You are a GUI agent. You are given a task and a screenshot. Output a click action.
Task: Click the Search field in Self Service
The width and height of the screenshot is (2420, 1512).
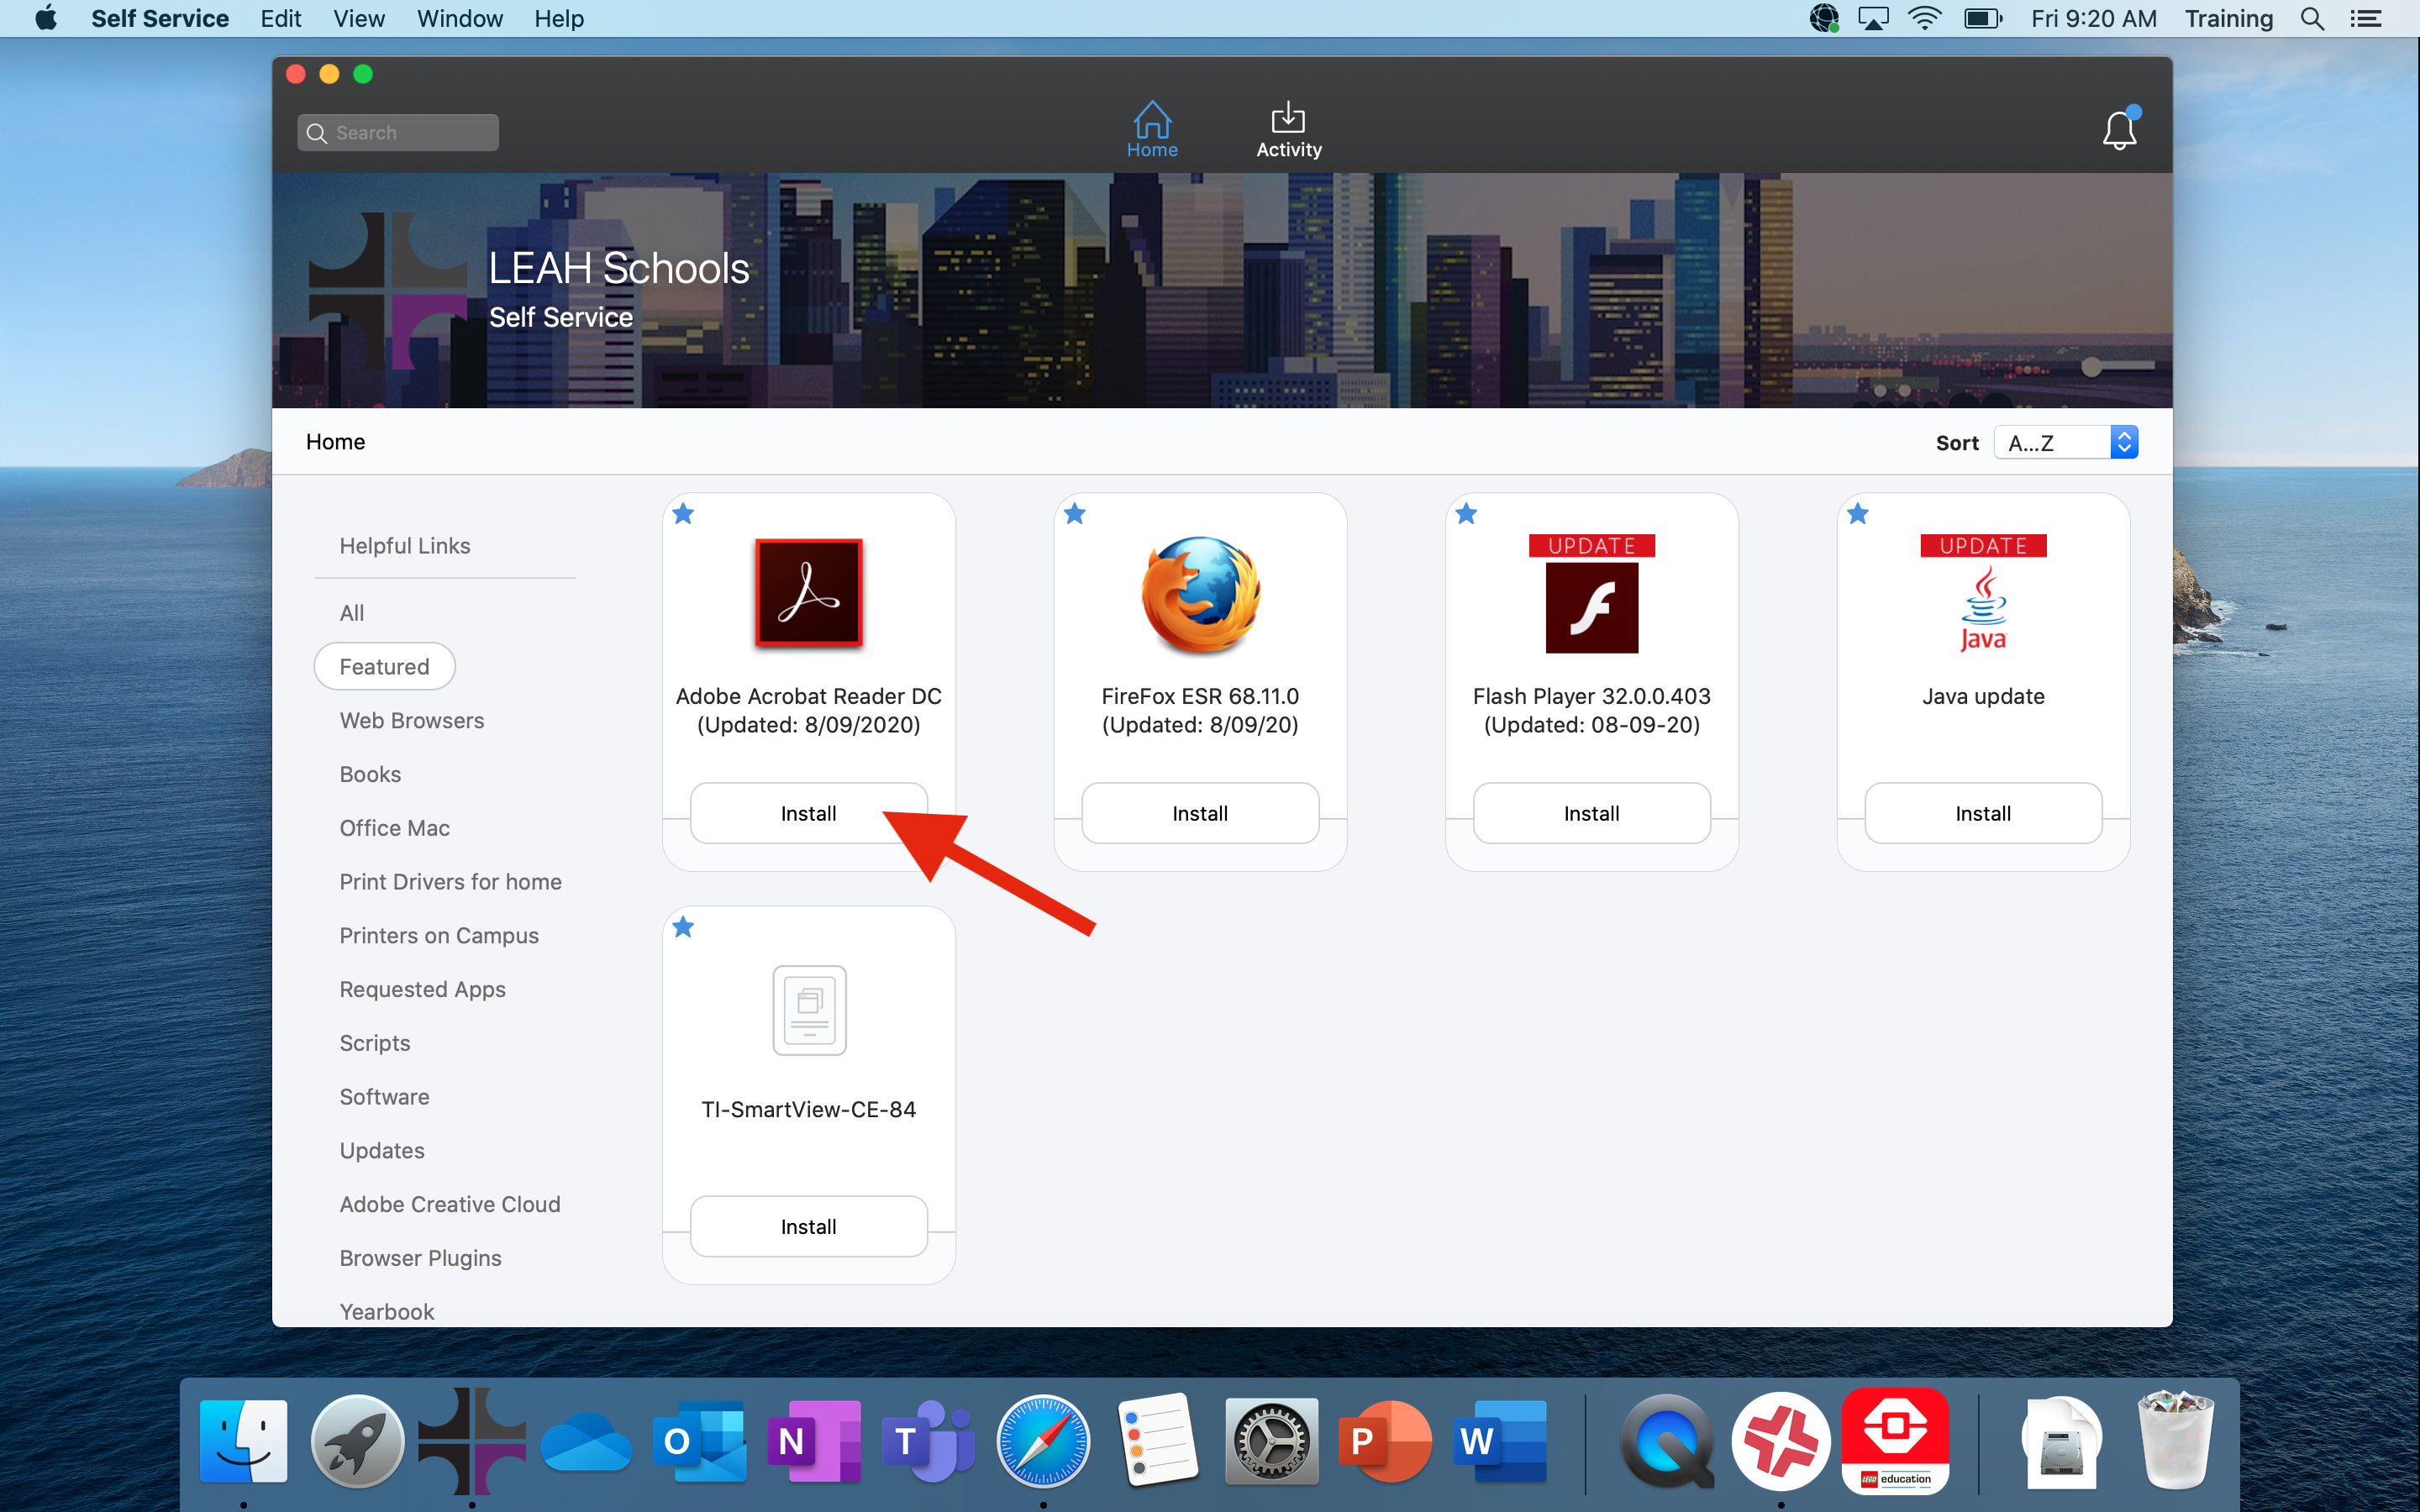(398, 133)
